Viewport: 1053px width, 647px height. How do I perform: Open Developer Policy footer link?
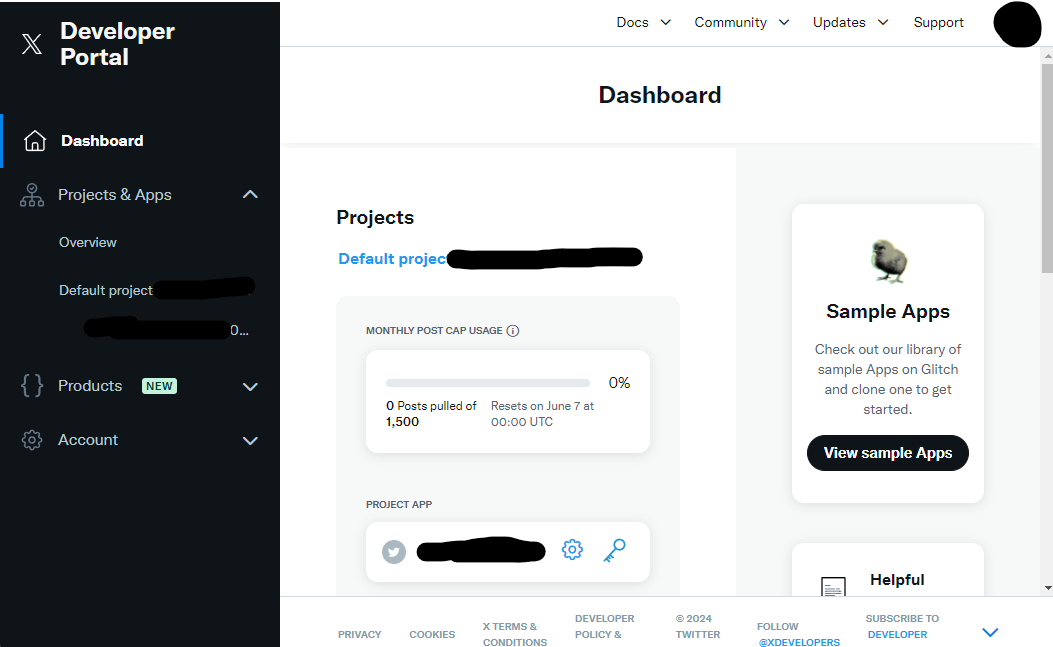click(604, 626)
